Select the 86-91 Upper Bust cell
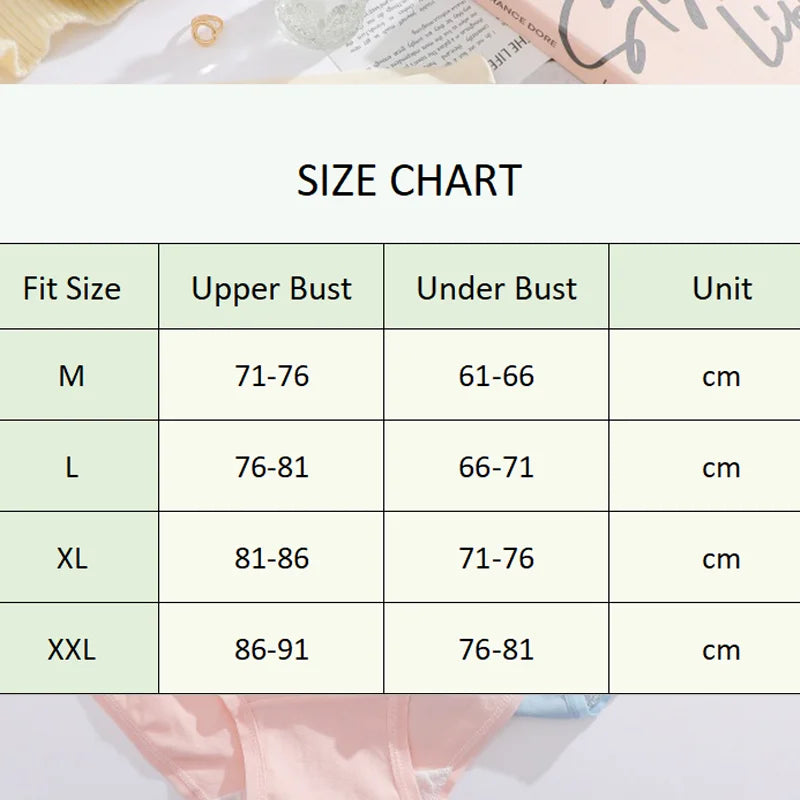800x800 pixels. point(272,650)
